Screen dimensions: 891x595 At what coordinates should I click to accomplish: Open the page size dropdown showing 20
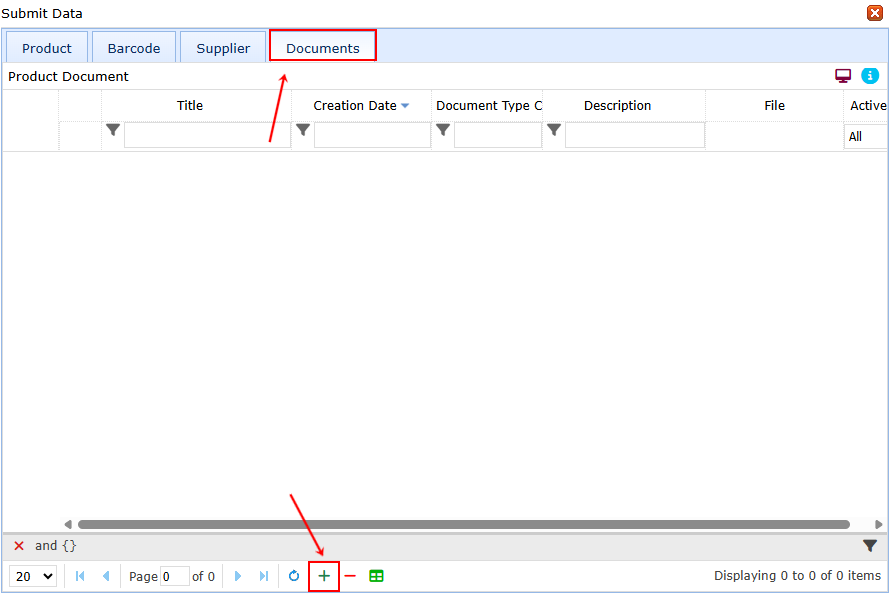pyautogui.click(x=32, y=575)
